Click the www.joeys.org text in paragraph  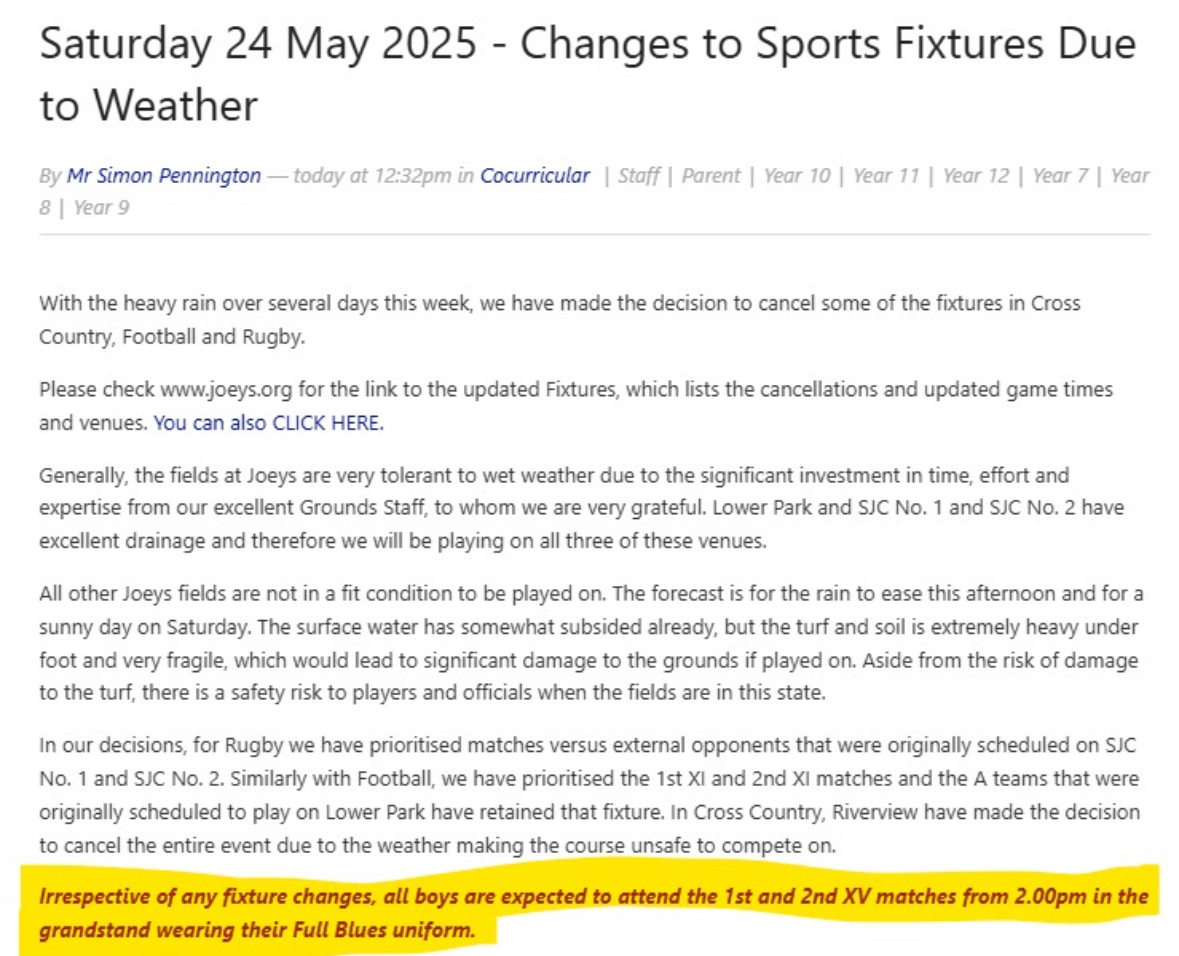coord(226,390)
